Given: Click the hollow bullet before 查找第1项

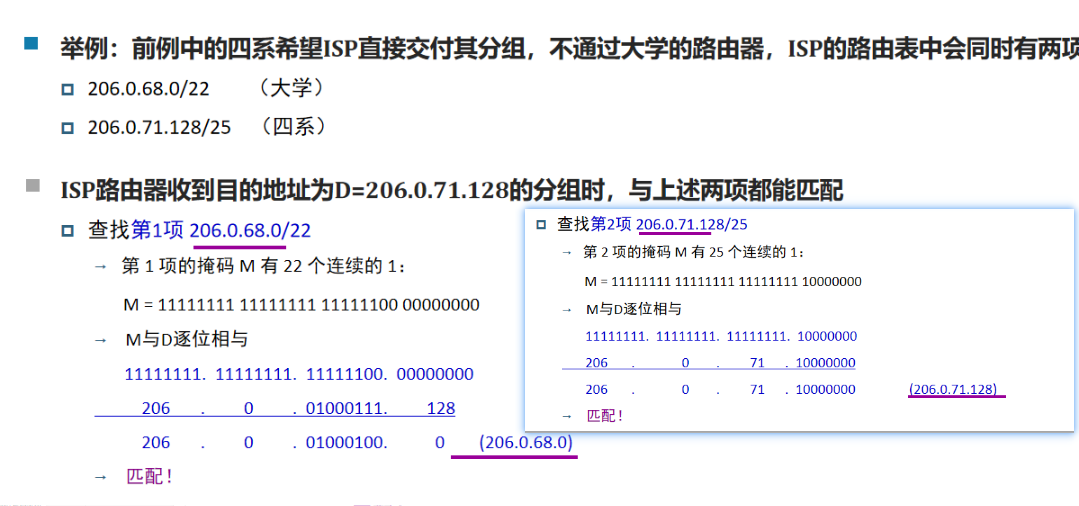Looking at the screenshot, I should (x=67, y=231).
